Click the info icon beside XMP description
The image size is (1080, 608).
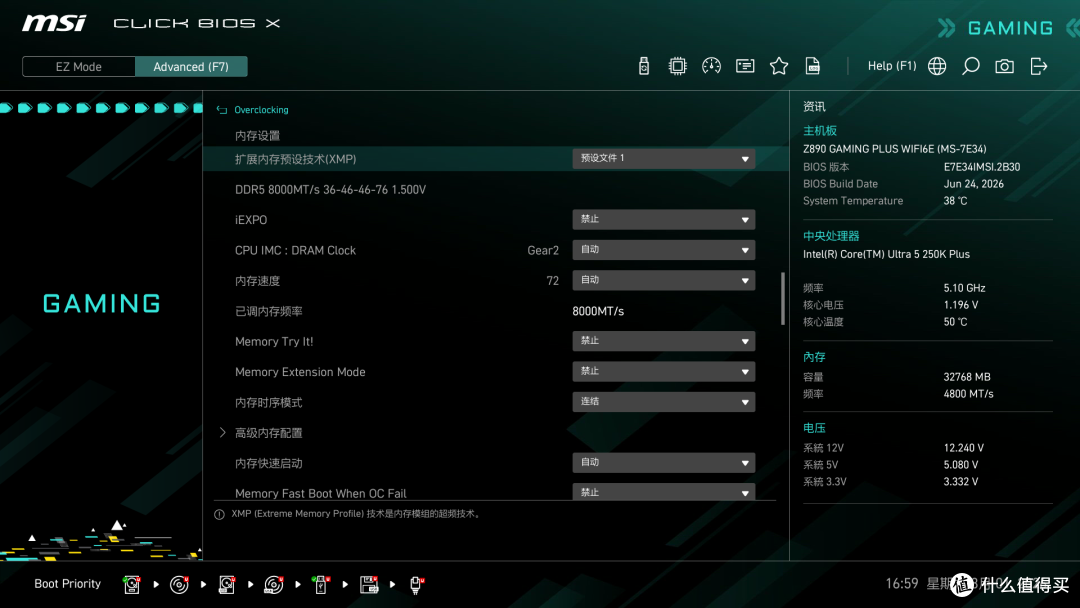[x=219, y=514]
